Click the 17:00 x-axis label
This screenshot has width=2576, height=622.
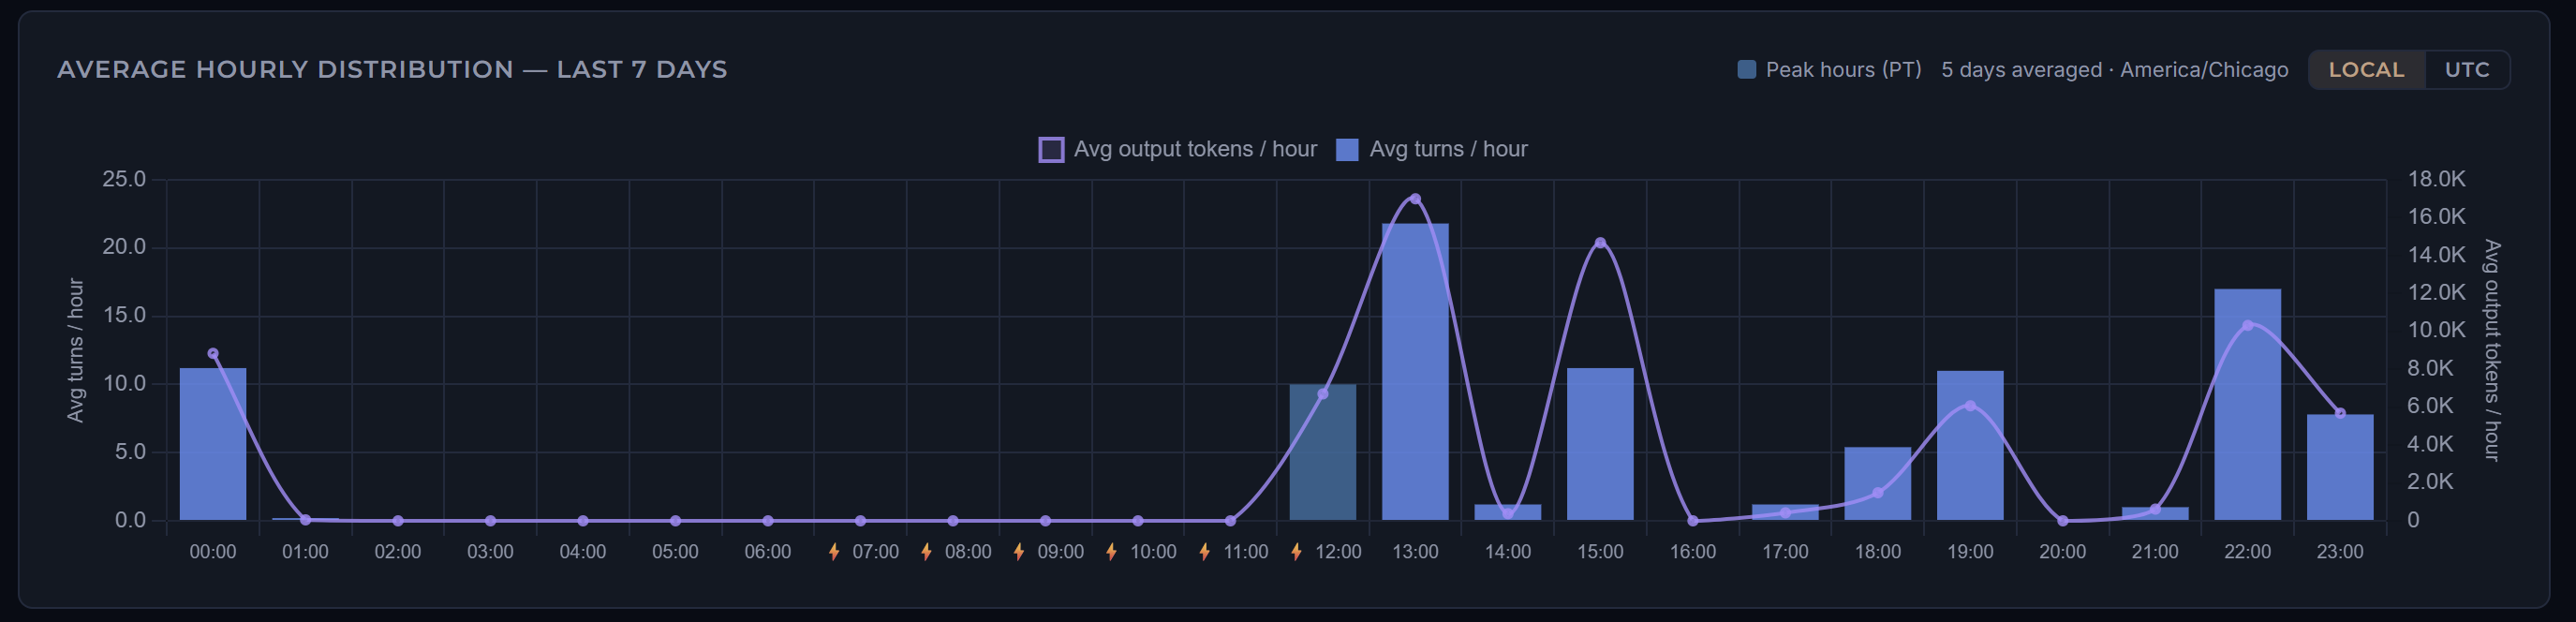tap(1785, 552)
